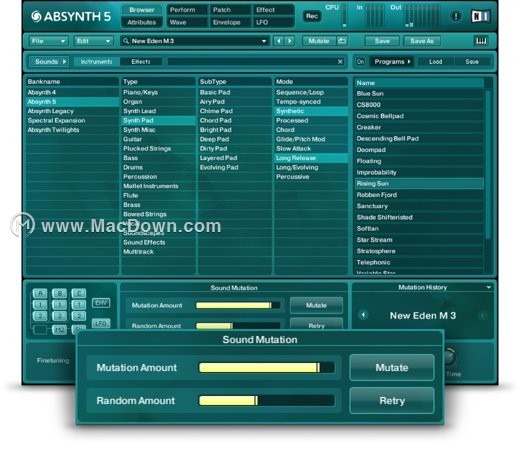
Task: Step back in Mutation History with left arrow
Action: (x=363, y=315)
